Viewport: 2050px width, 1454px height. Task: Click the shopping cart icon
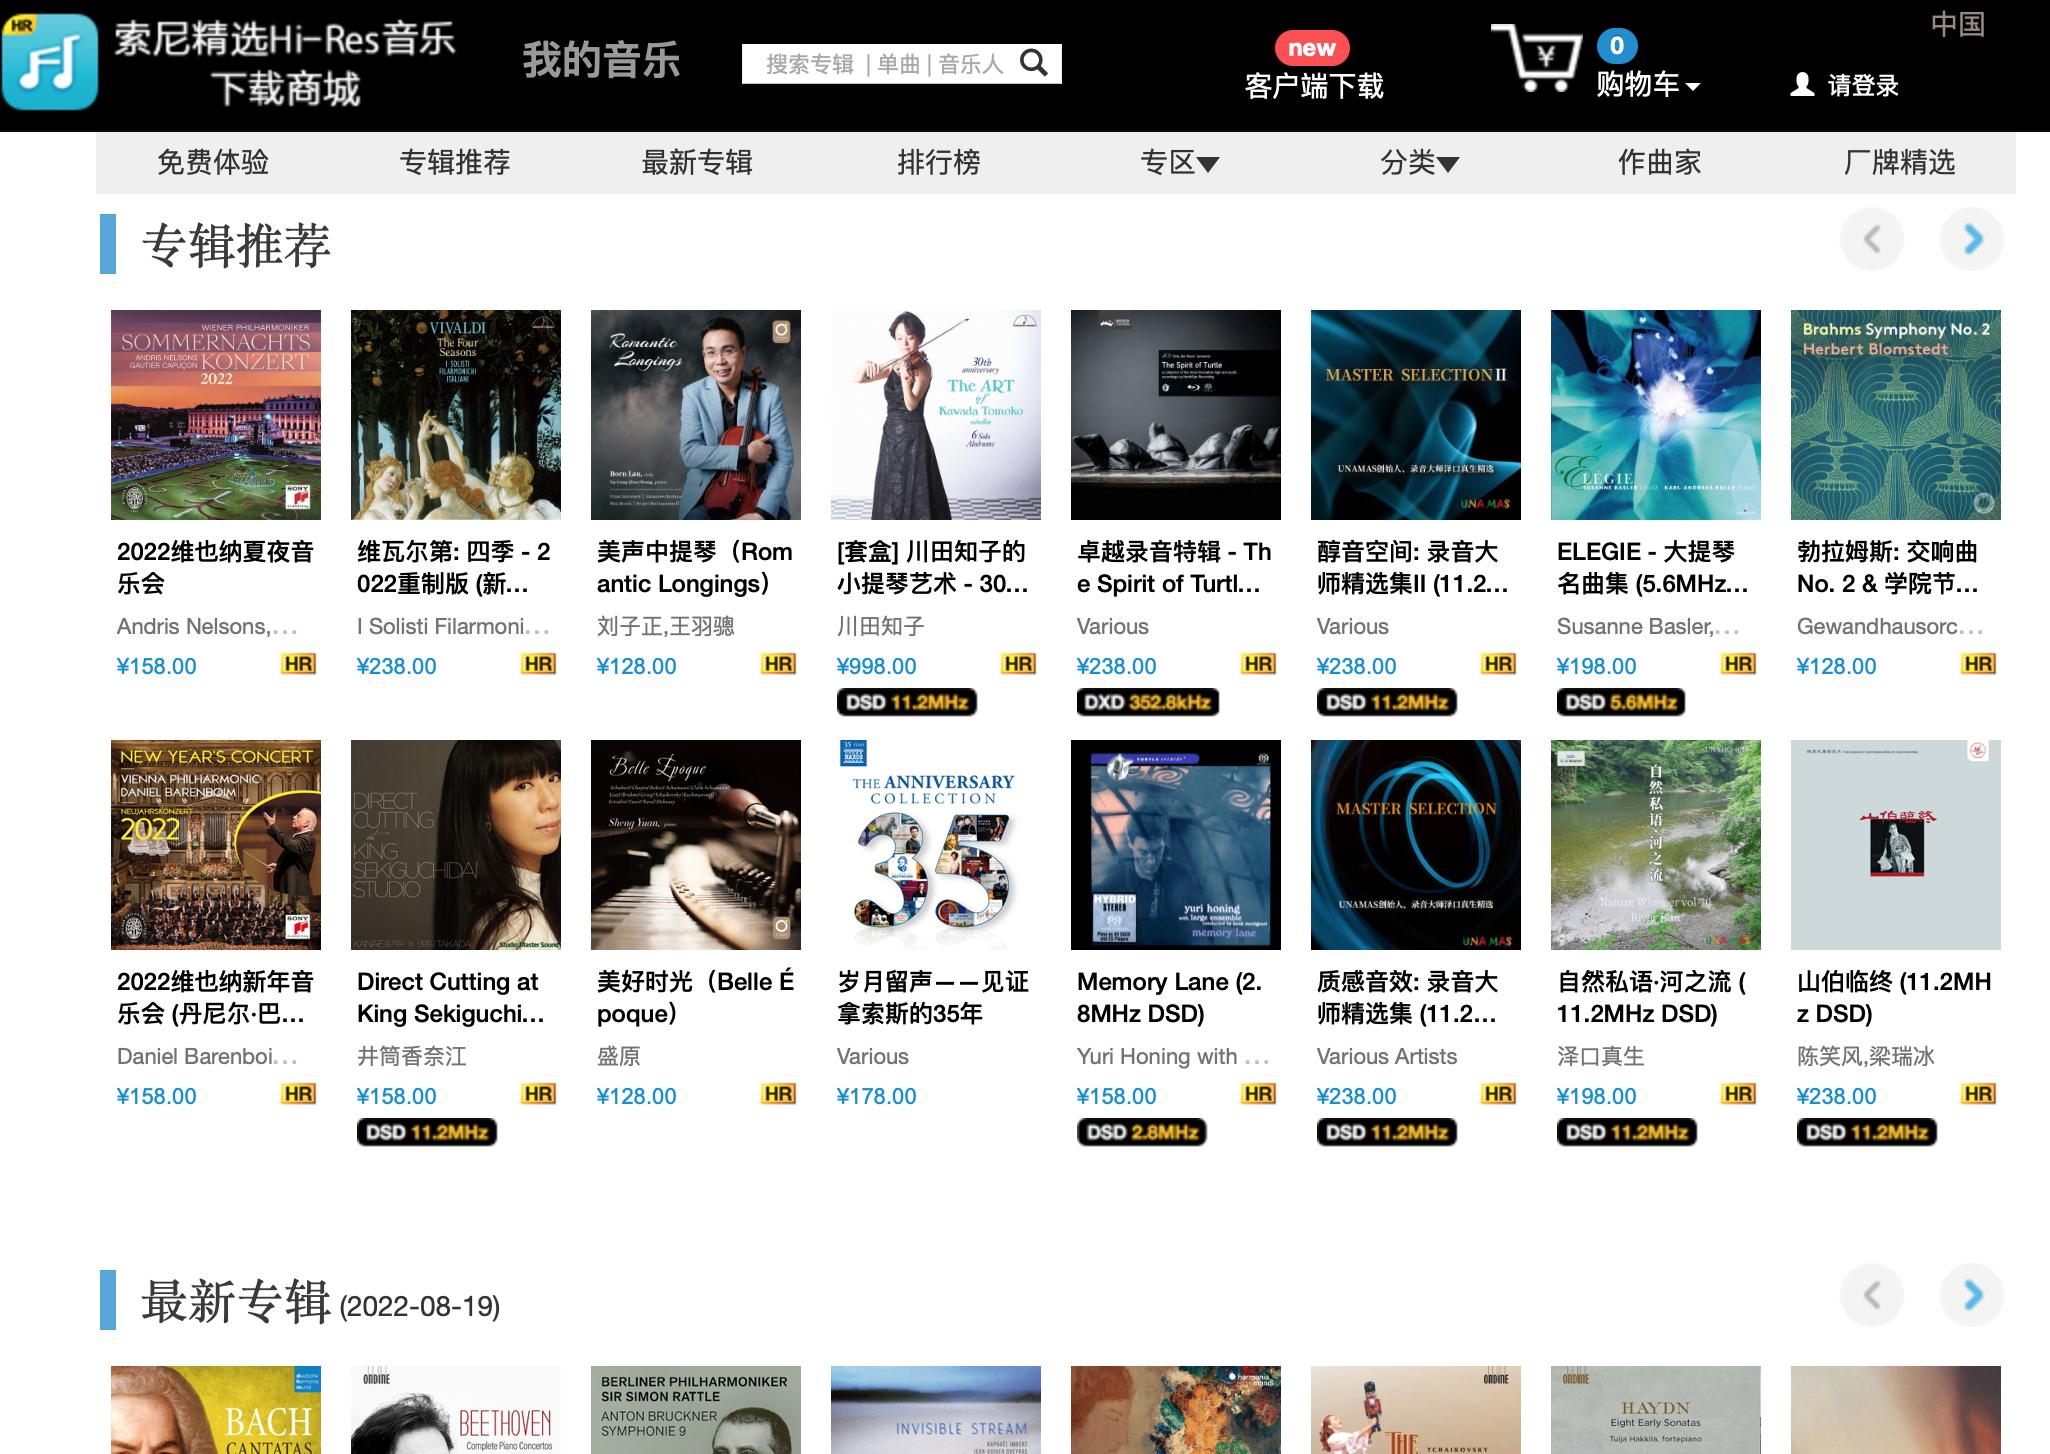pyautogui.click(x=1538, y=59)
